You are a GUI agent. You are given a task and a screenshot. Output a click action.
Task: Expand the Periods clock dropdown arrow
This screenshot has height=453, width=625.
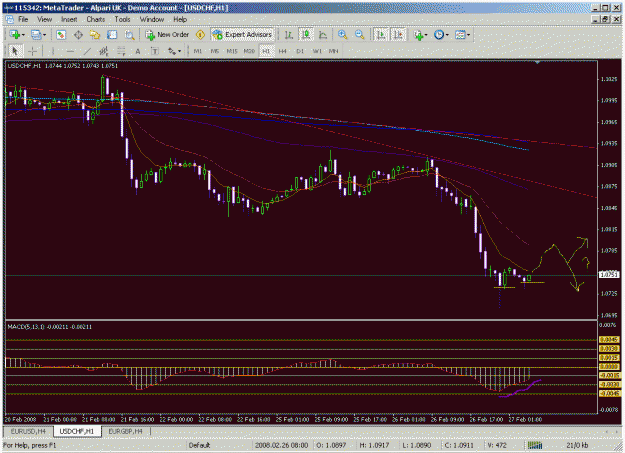[447, 35]
